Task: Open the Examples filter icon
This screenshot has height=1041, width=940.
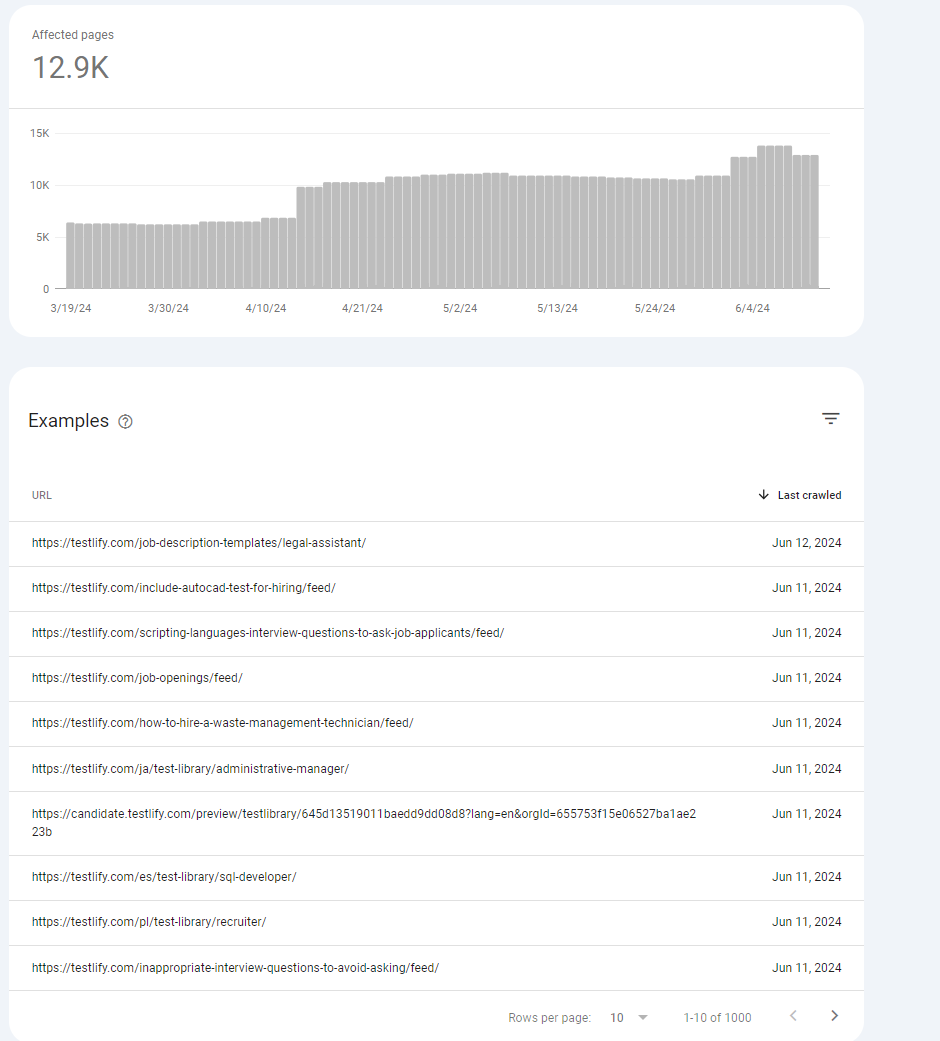Action: [830, 418]
